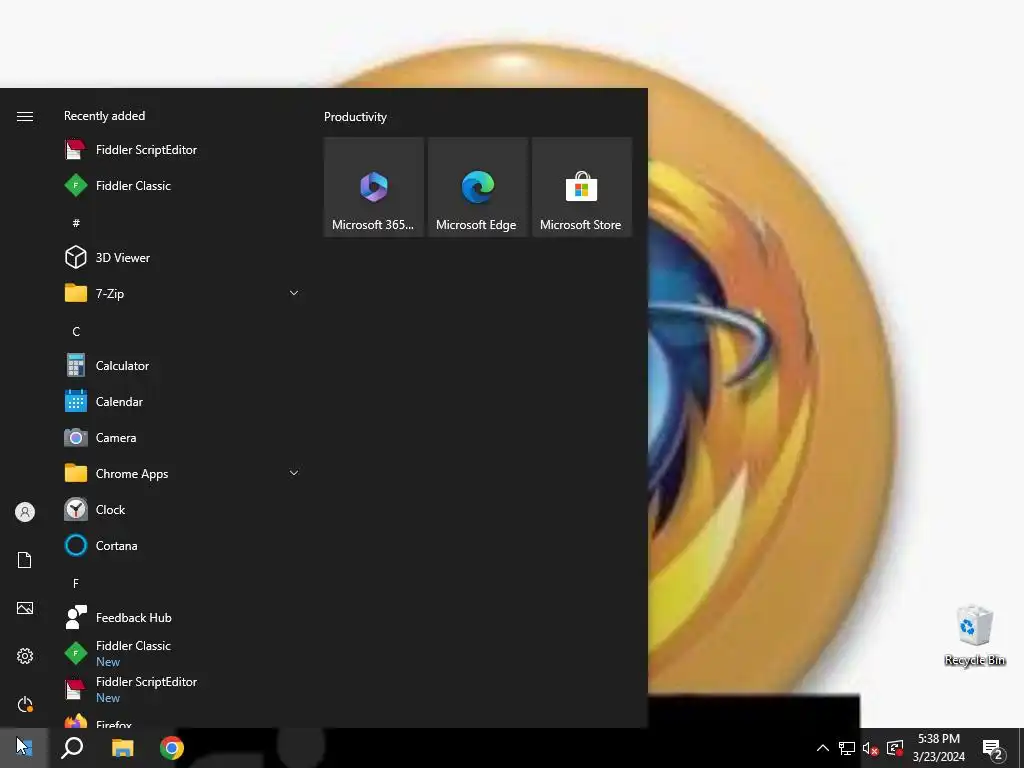Open the Microsoft 365 tile
The width and height of the screenshot is (1024, 768).
click(374, 187)
